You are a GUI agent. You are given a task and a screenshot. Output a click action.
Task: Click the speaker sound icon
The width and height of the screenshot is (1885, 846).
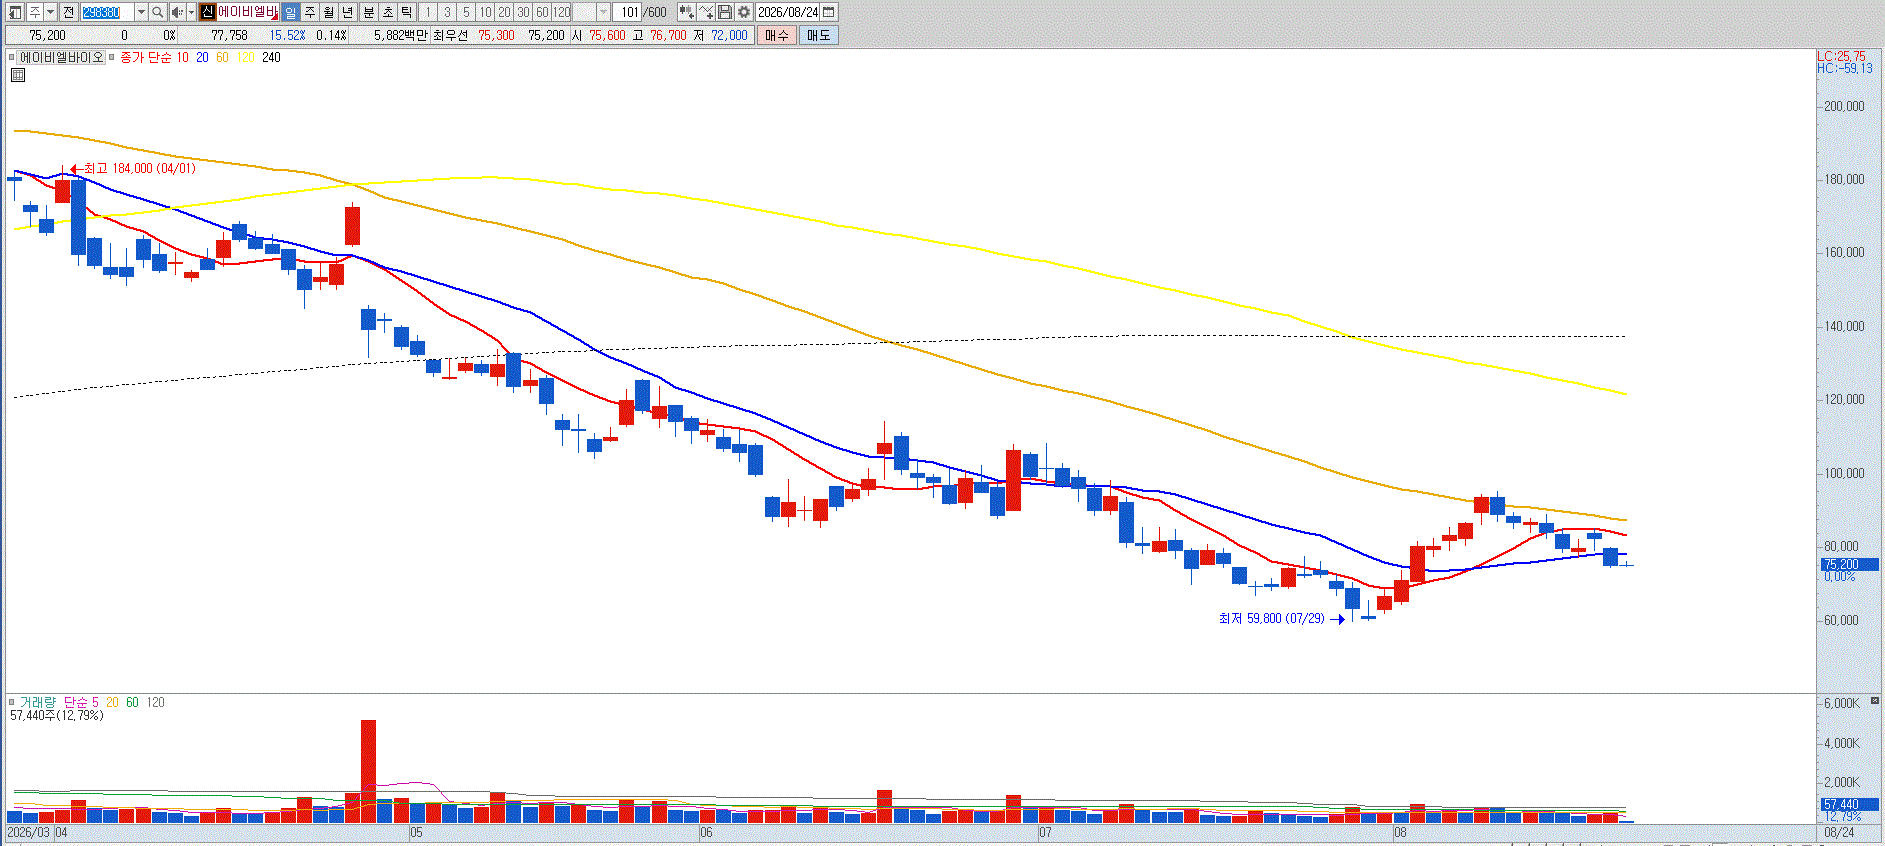(177, 12)
